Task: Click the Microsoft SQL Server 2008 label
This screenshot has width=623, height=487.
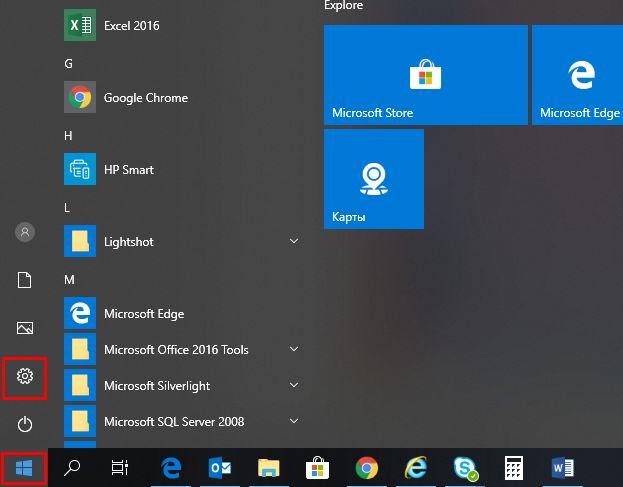Action: [174, 421]
